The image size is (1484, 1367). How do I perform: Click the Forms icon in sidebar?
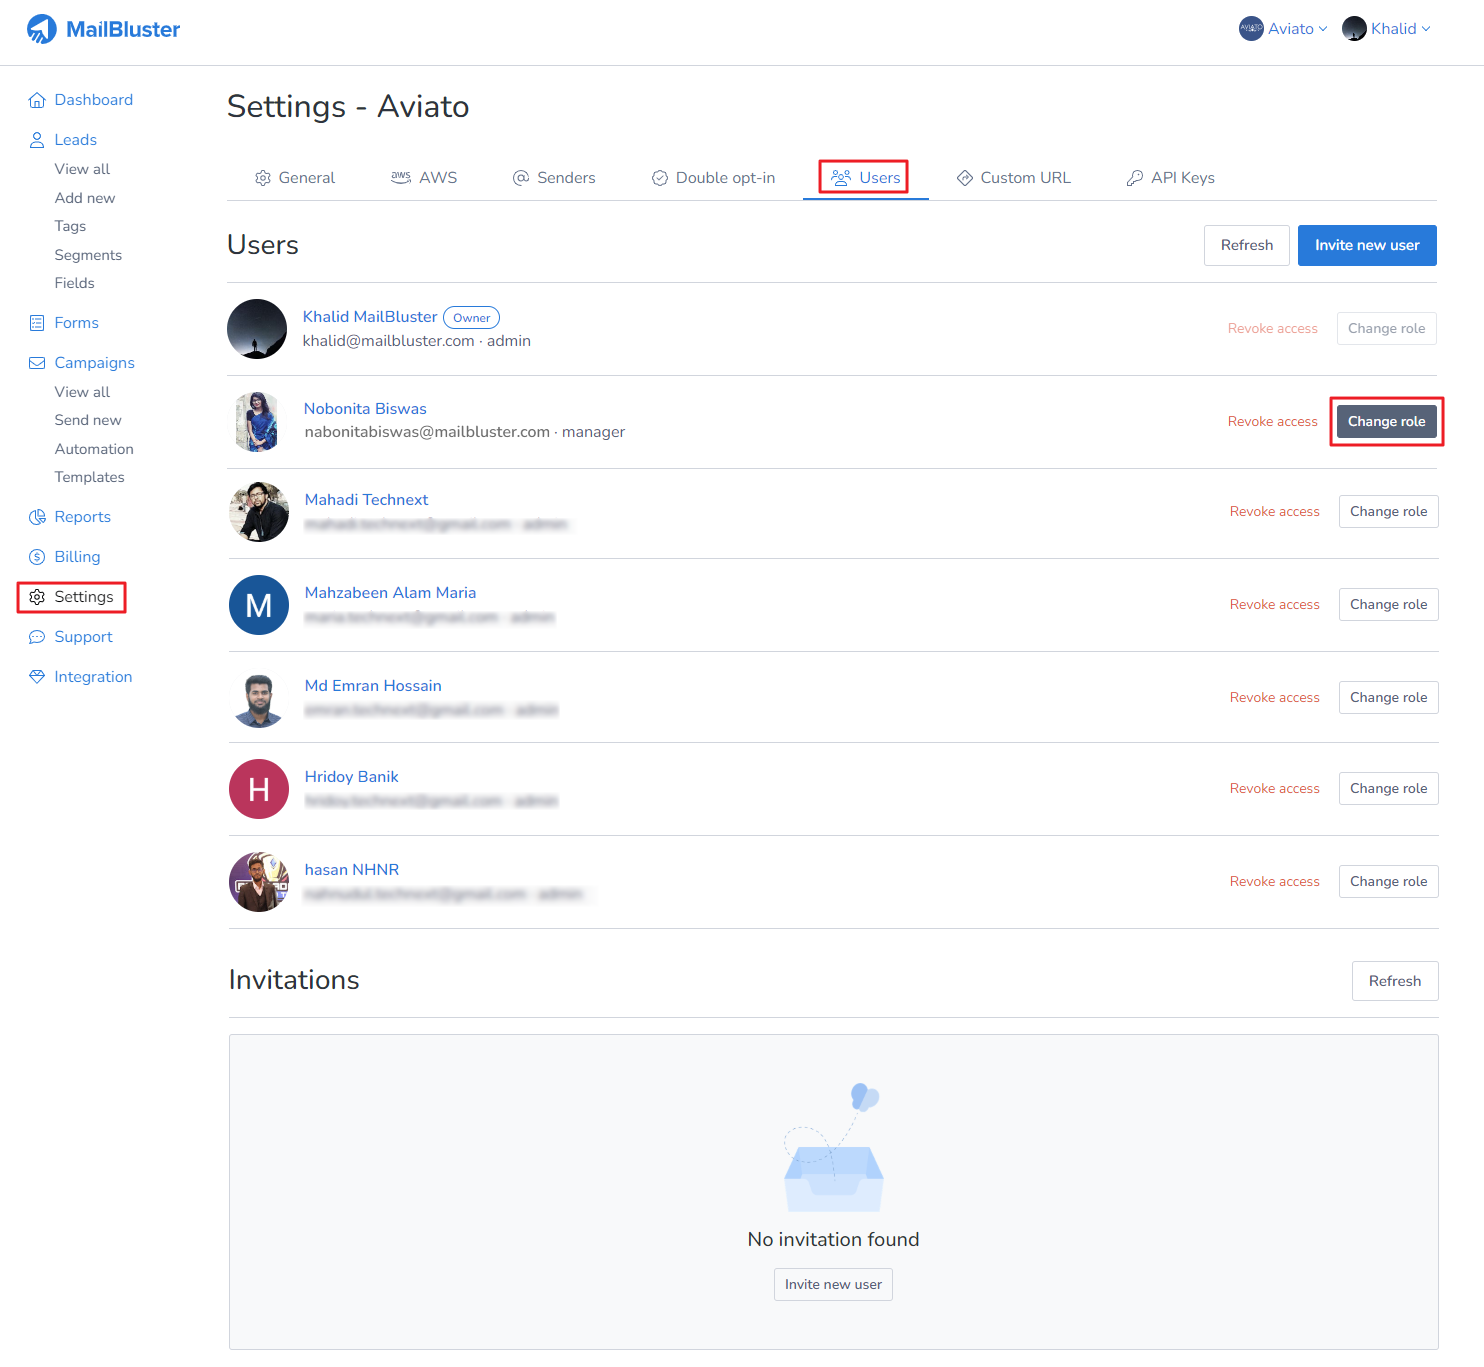click(37, 323)
